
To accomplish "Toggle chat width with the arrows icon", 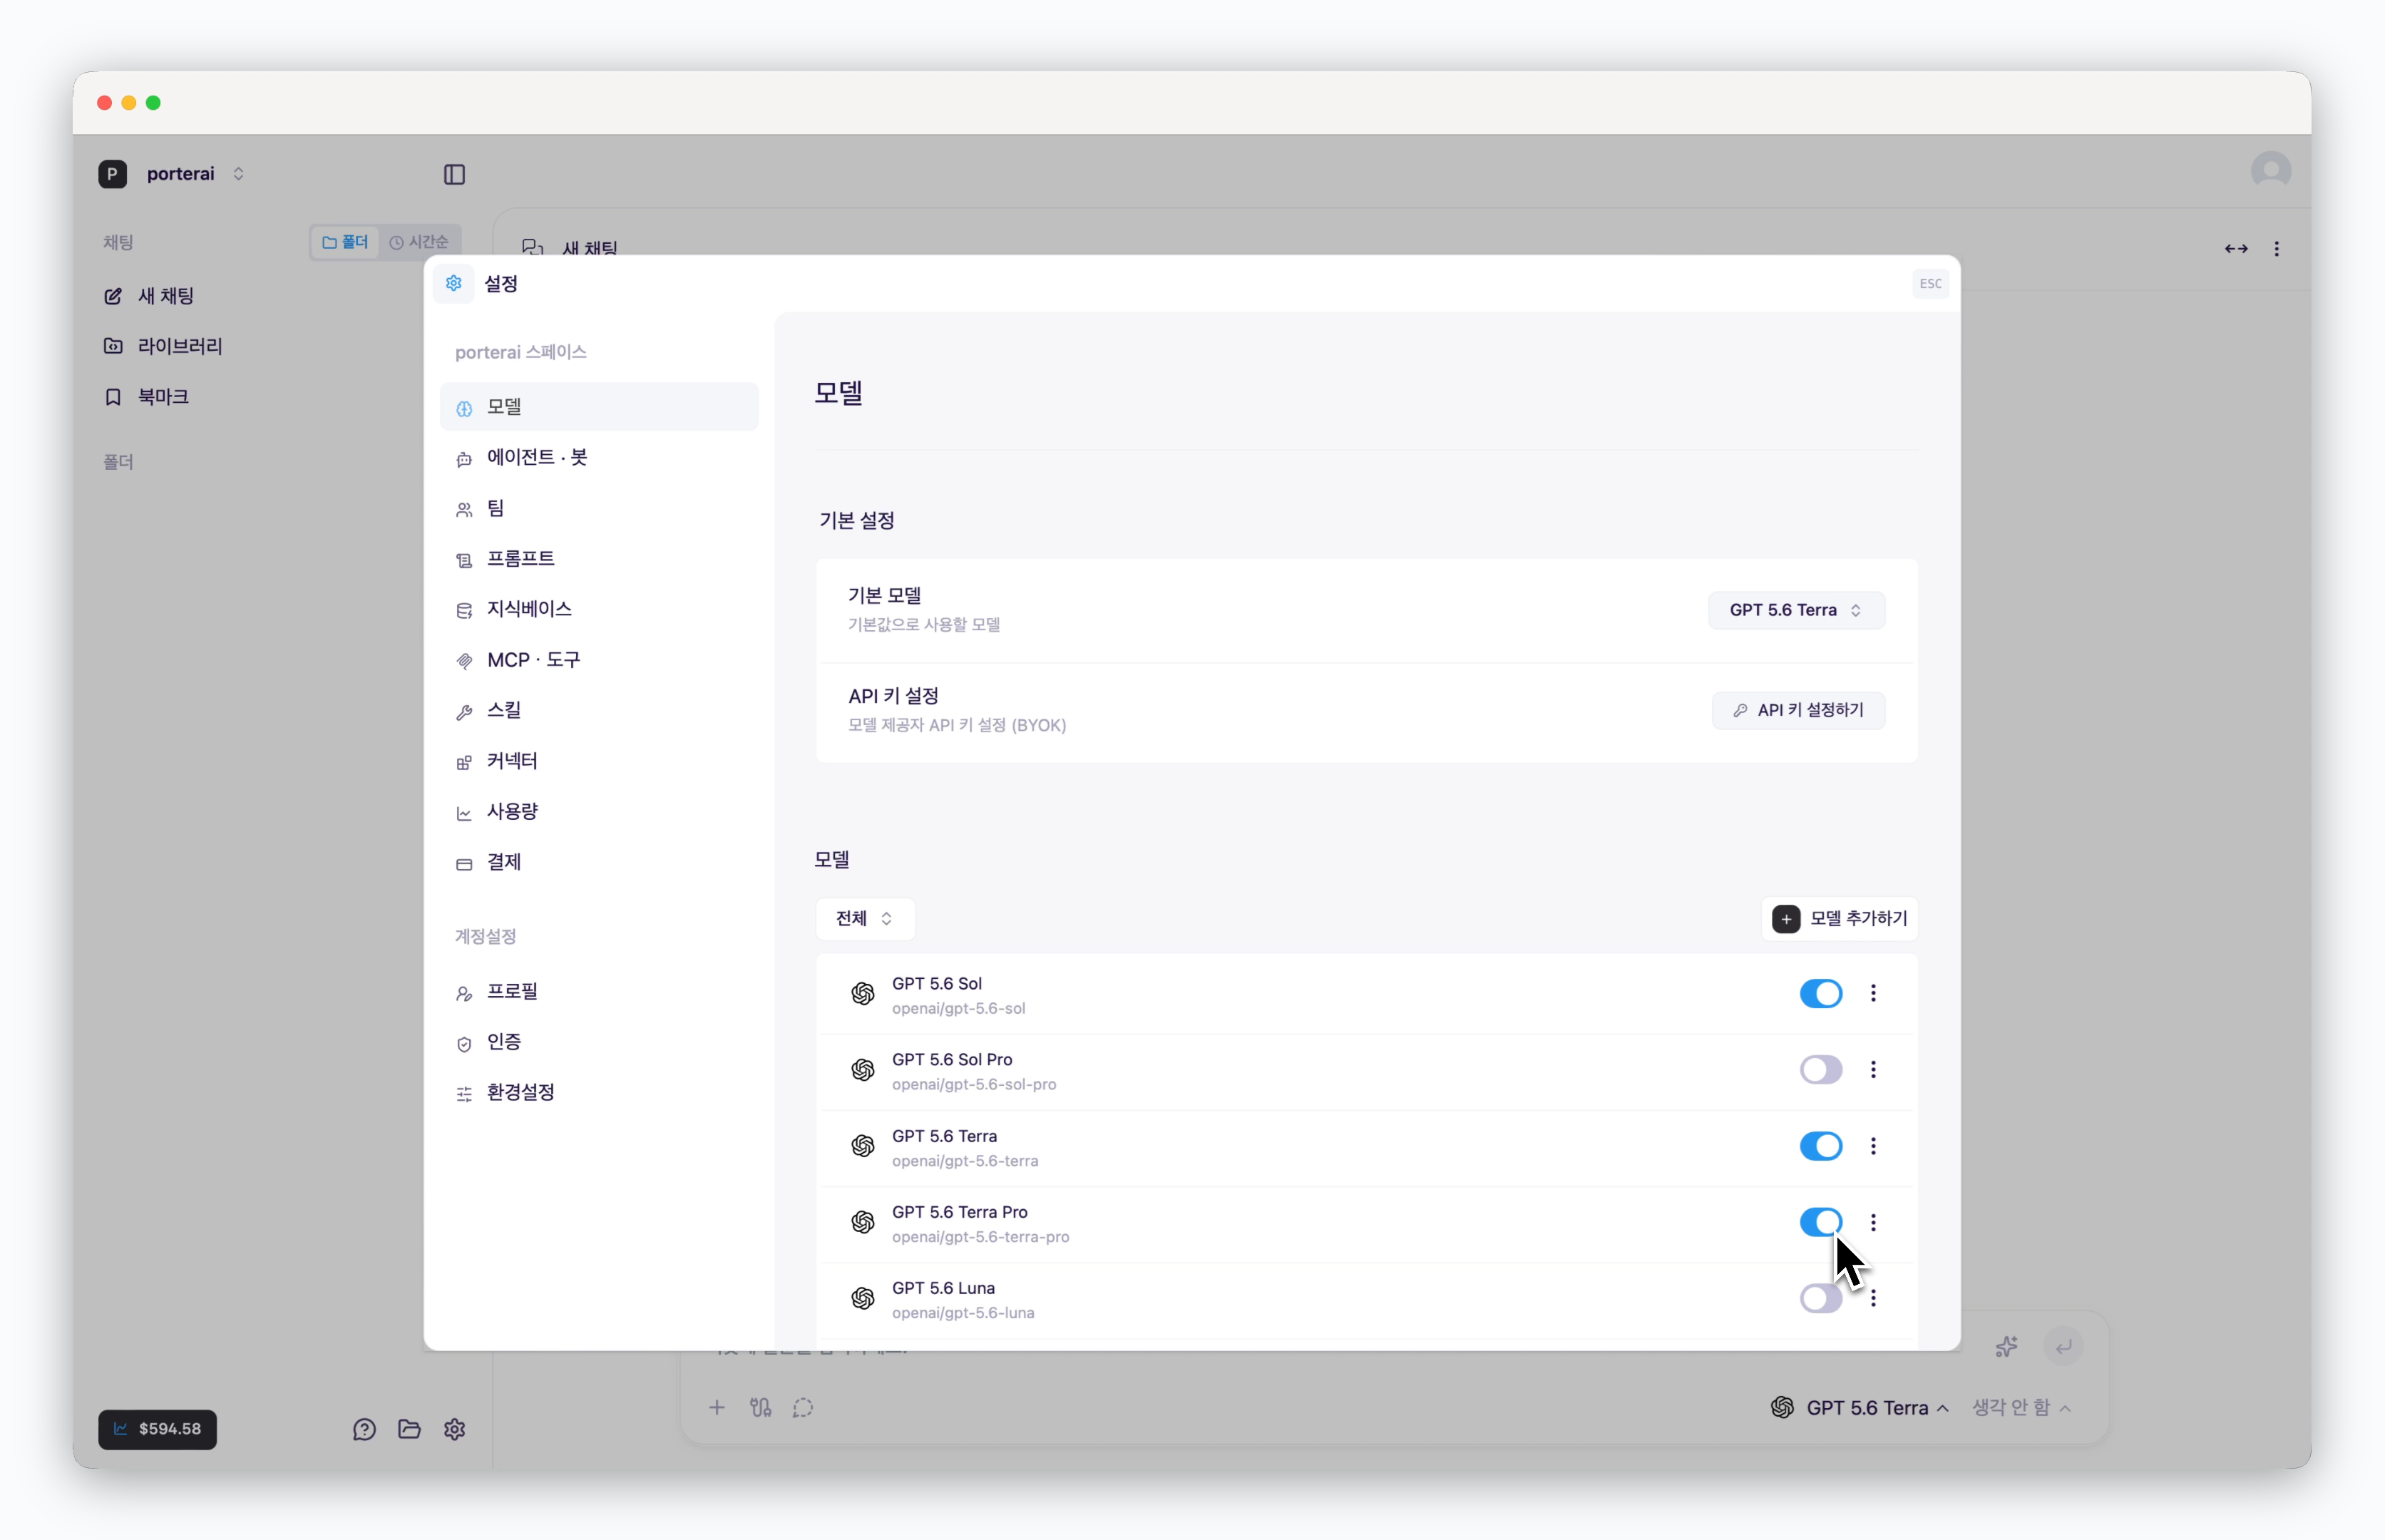I will [x=2236, y=249].
